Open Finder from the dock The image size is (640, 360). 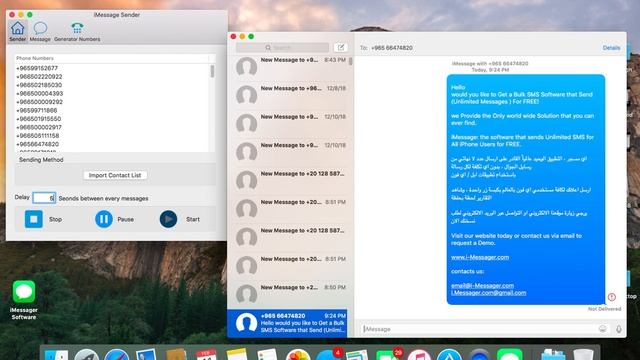(56, 355)
